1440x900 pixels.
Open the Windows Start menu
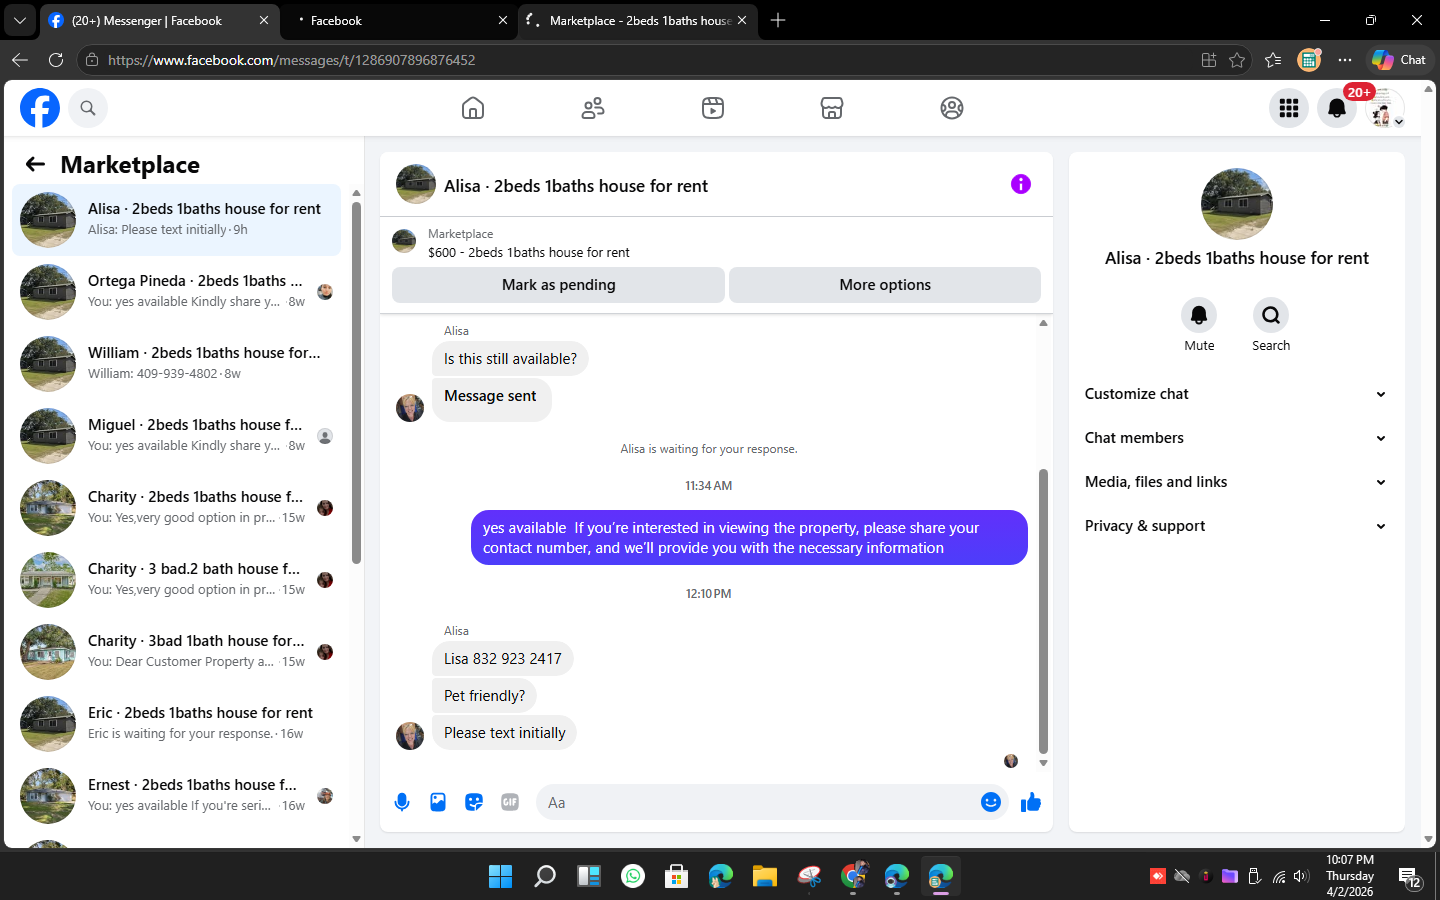click(500, 877)
